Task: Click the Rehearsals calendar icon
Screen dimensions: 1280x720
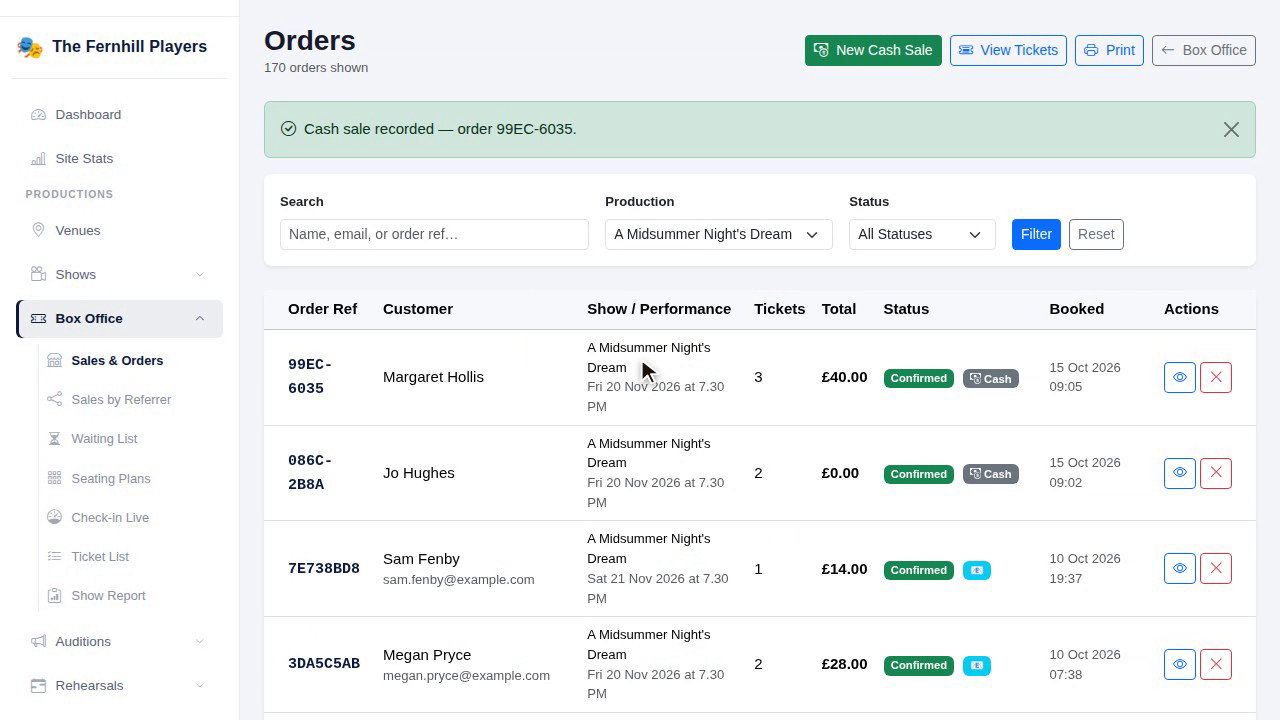Action: (x=38, y=686)
